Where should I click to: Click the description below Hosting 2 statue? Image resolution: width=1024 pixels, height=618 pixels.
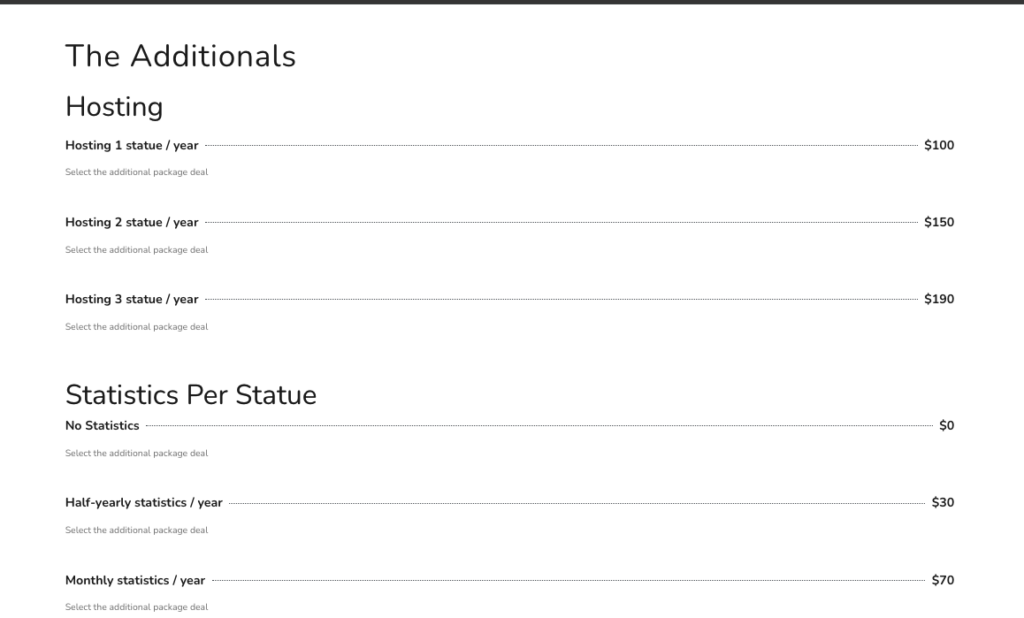(136, 250)
